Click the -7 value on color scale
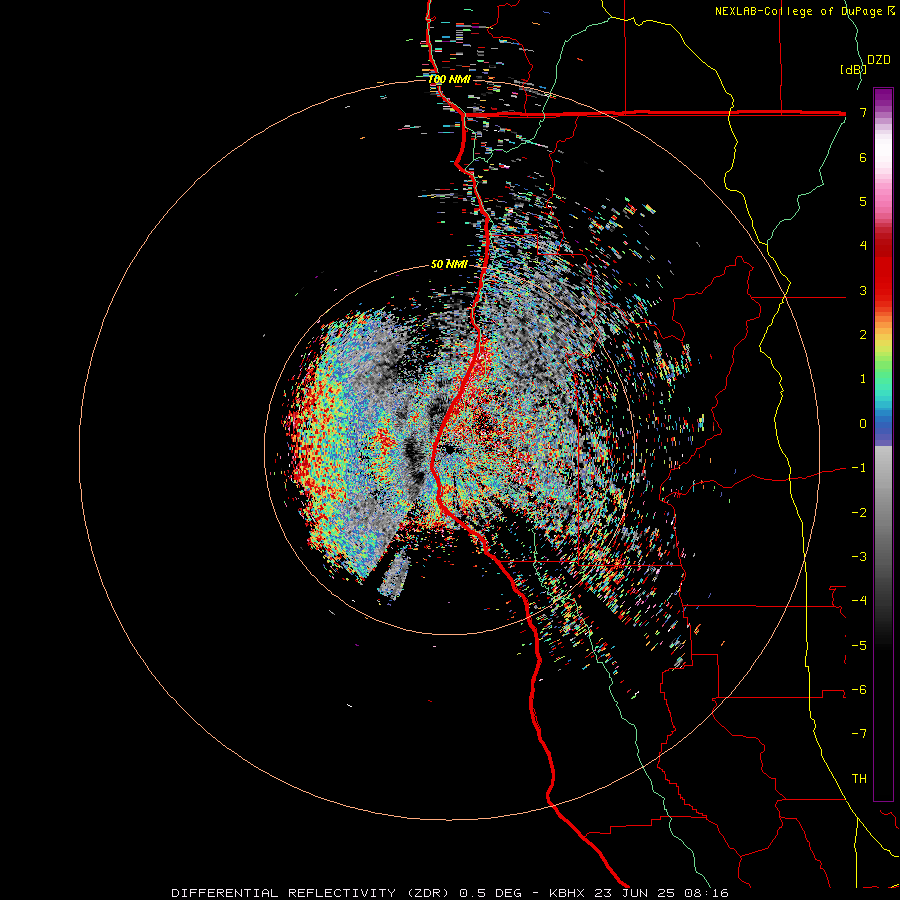 859,734
